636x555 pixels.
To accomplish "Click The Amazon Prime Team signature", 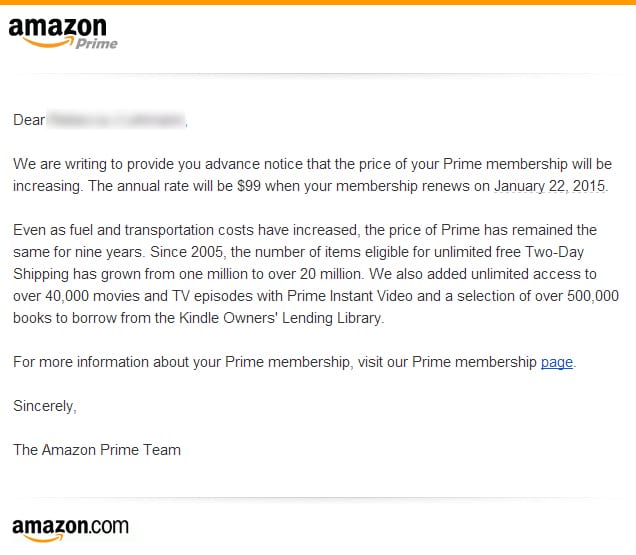I will (97, 450).
